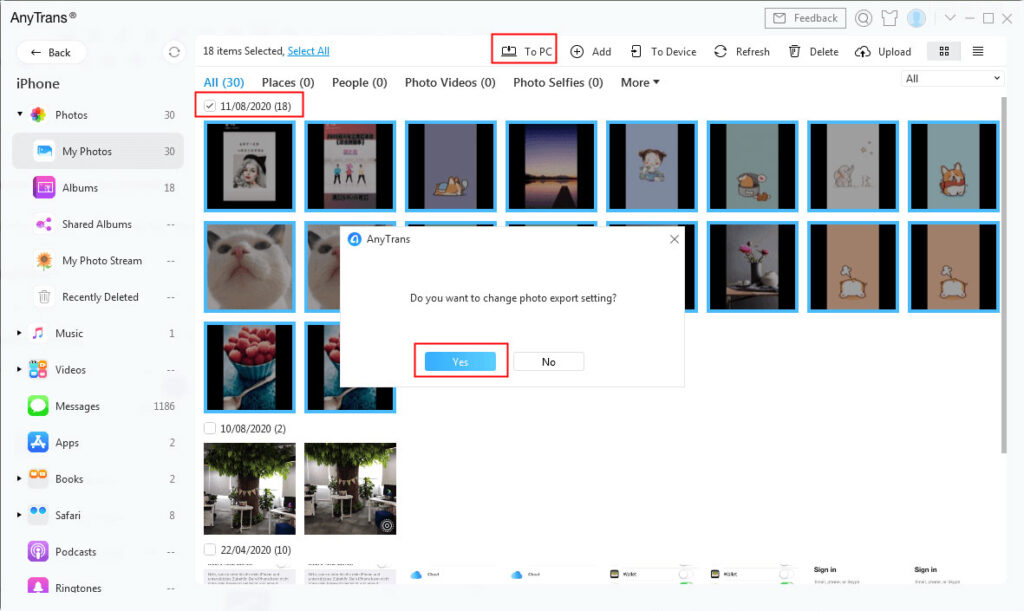Open the title bar chevron menu
The image size is (1024, 611).
pyautogui.click(x=950, y=18)
